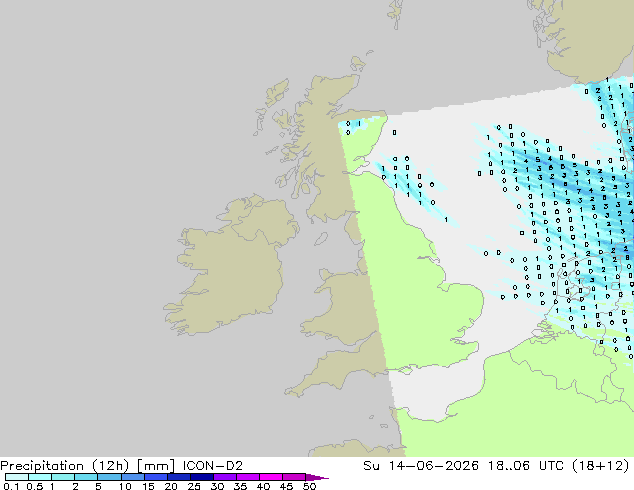Click the 35 mm legend color swatch

click(247, 477)
